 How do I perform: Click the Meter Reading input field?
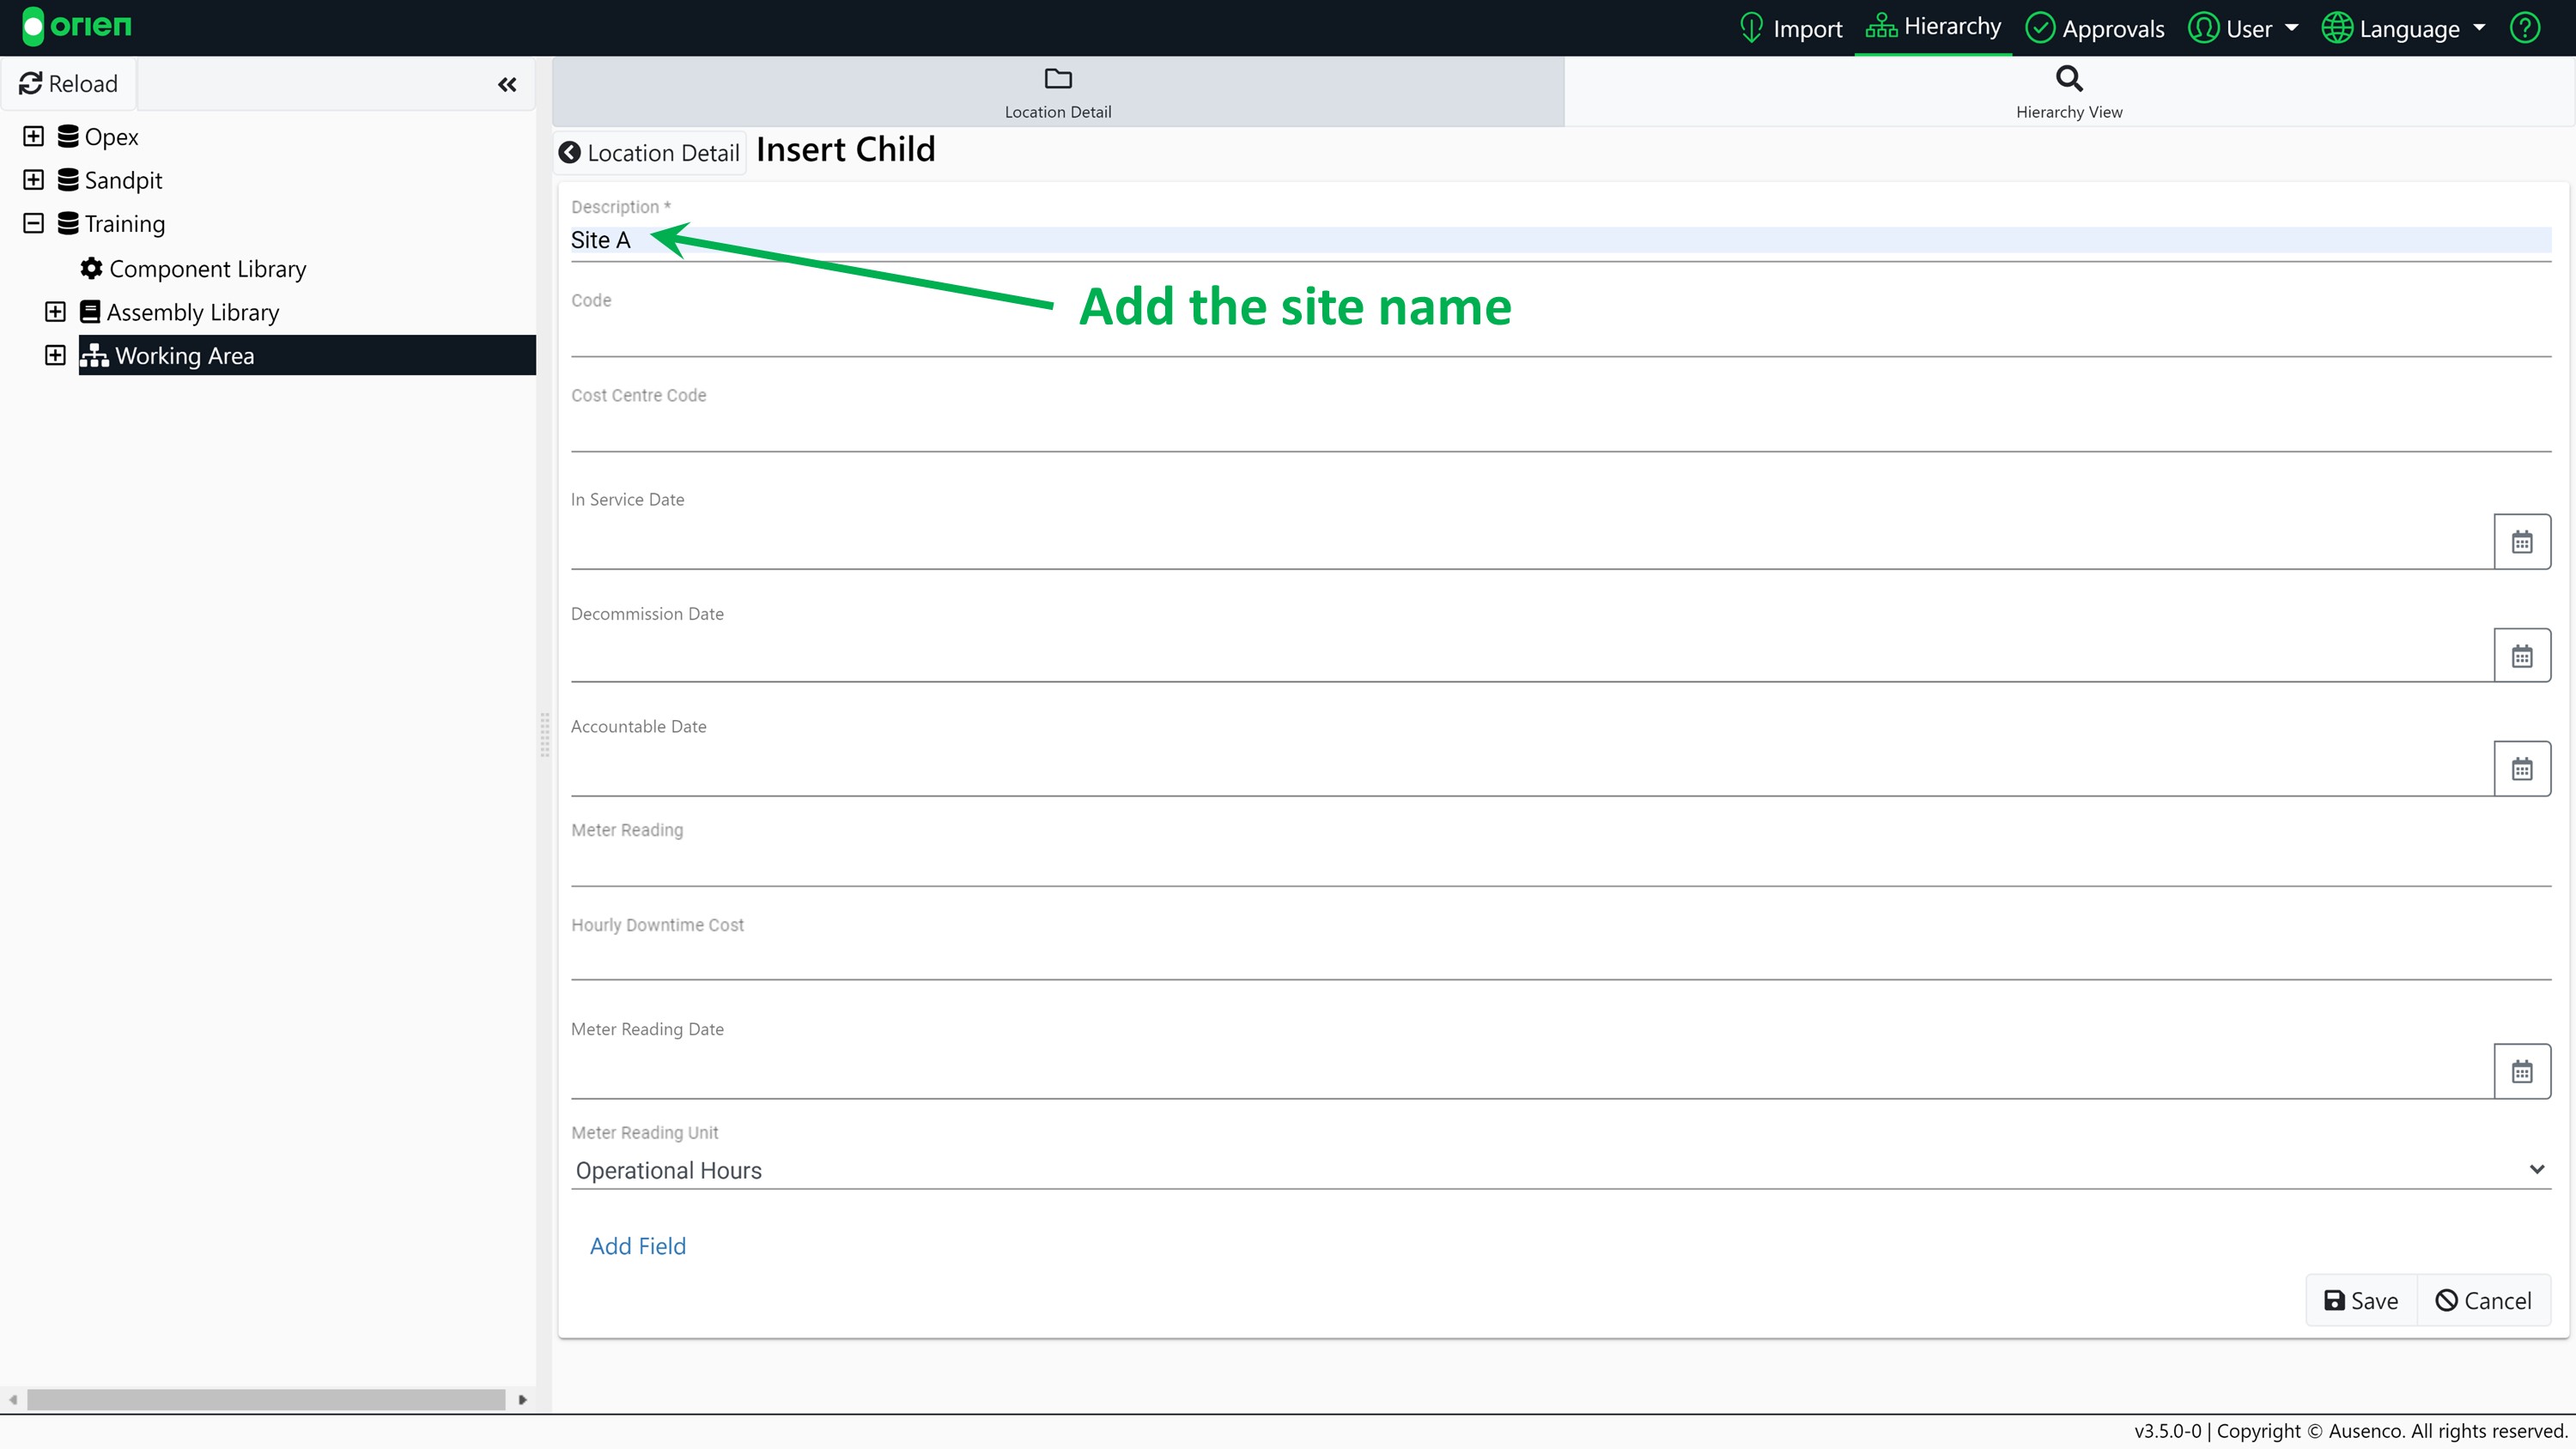pos(1561,865)
